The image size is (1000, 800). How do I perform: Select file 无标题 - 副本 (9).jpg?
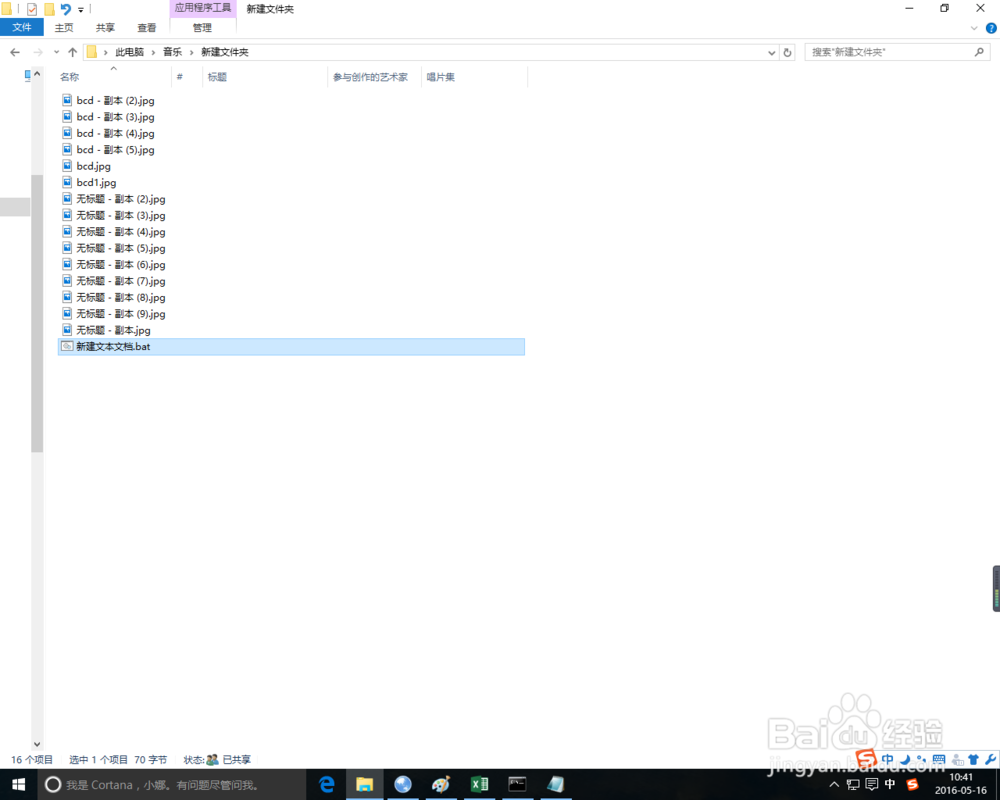pos(121,314)
